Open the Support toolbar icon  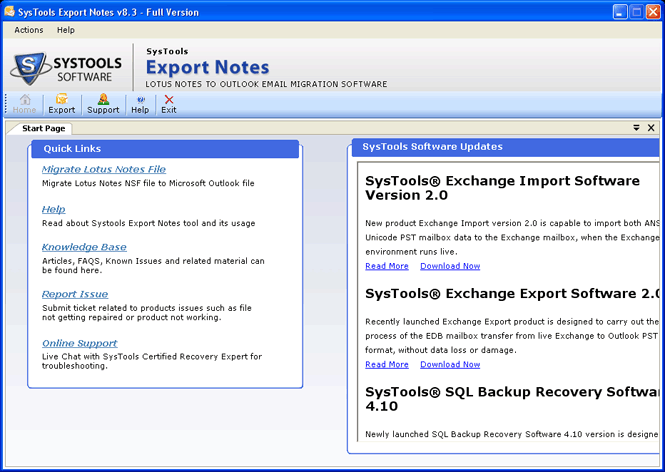[x=103, y=104]
